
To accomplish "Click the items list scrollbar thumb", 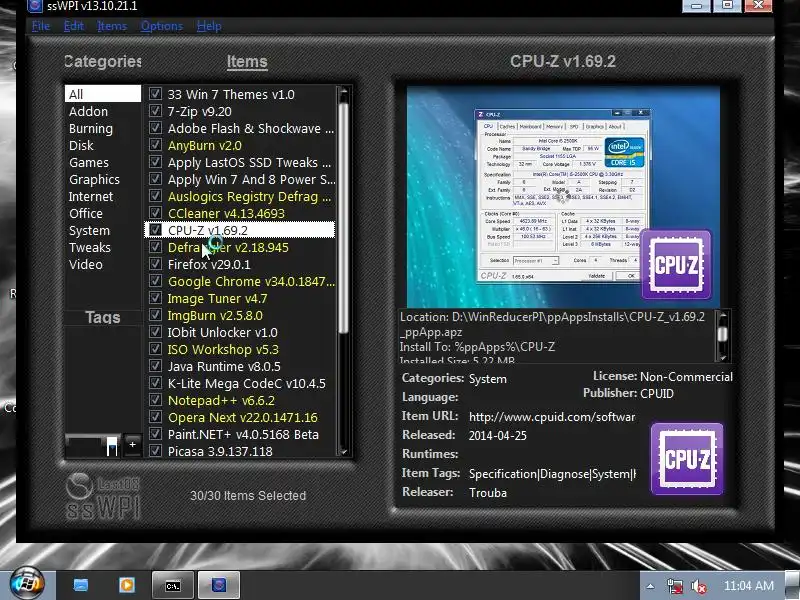I will pos(343,218).
